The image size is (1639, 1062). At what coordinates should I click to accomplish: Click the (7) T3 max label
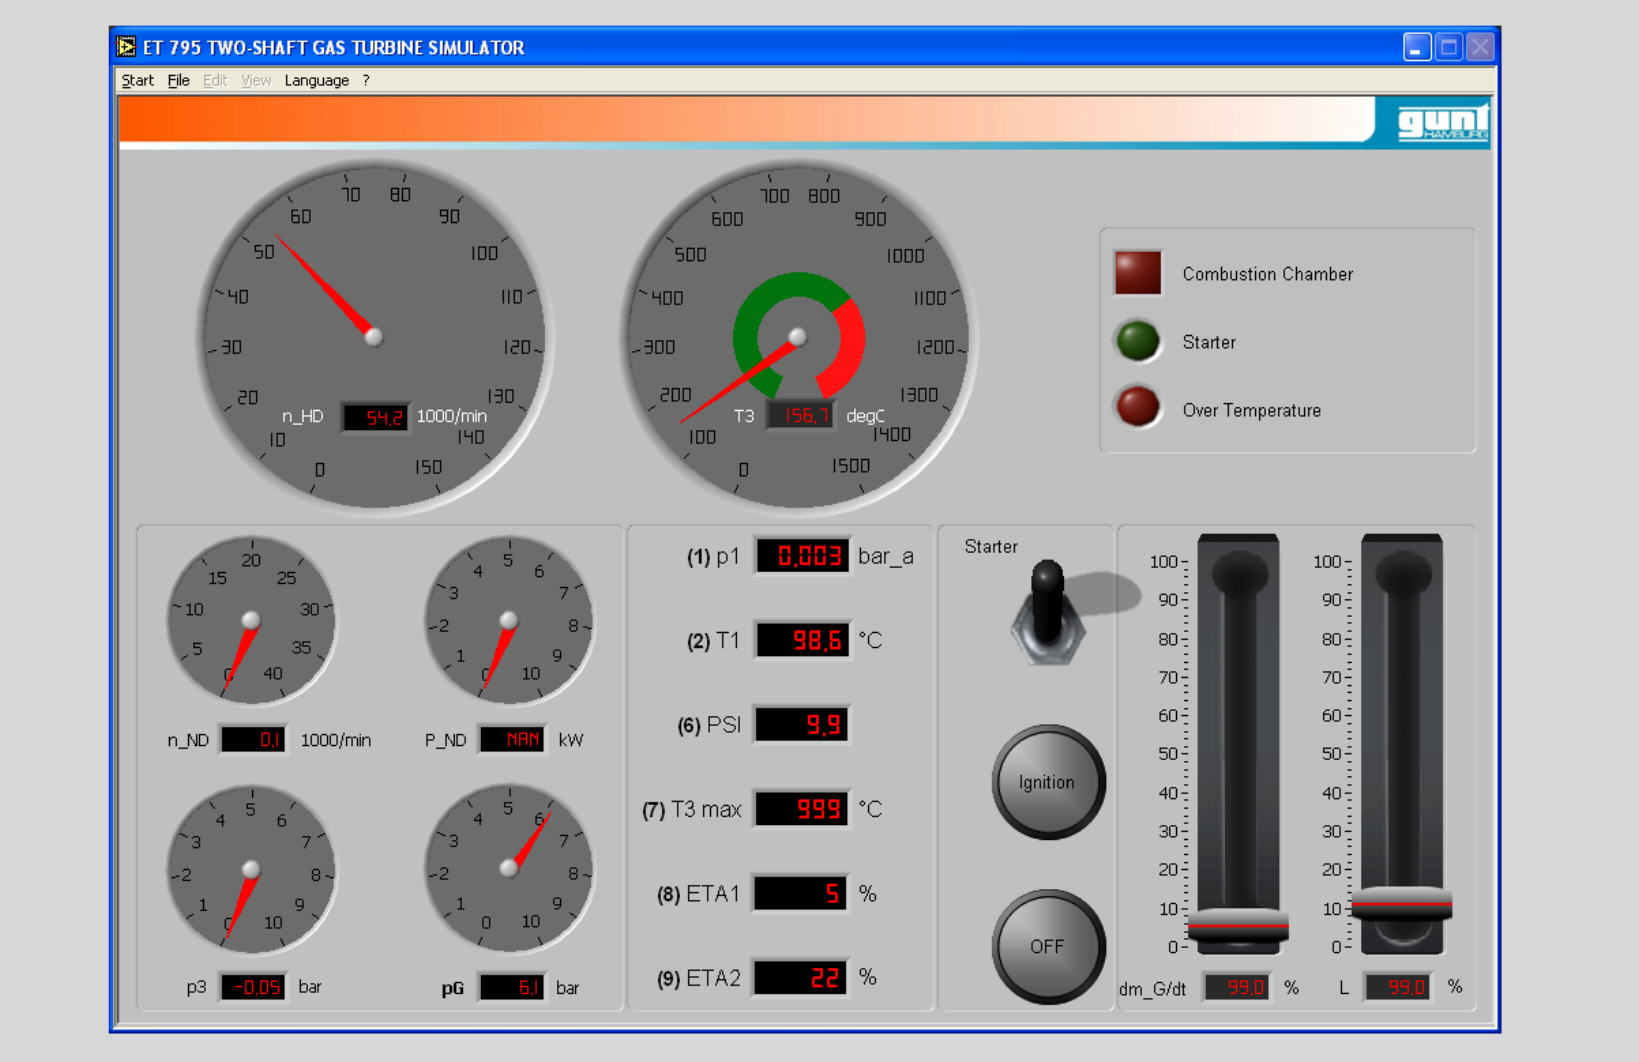(691, 809)
